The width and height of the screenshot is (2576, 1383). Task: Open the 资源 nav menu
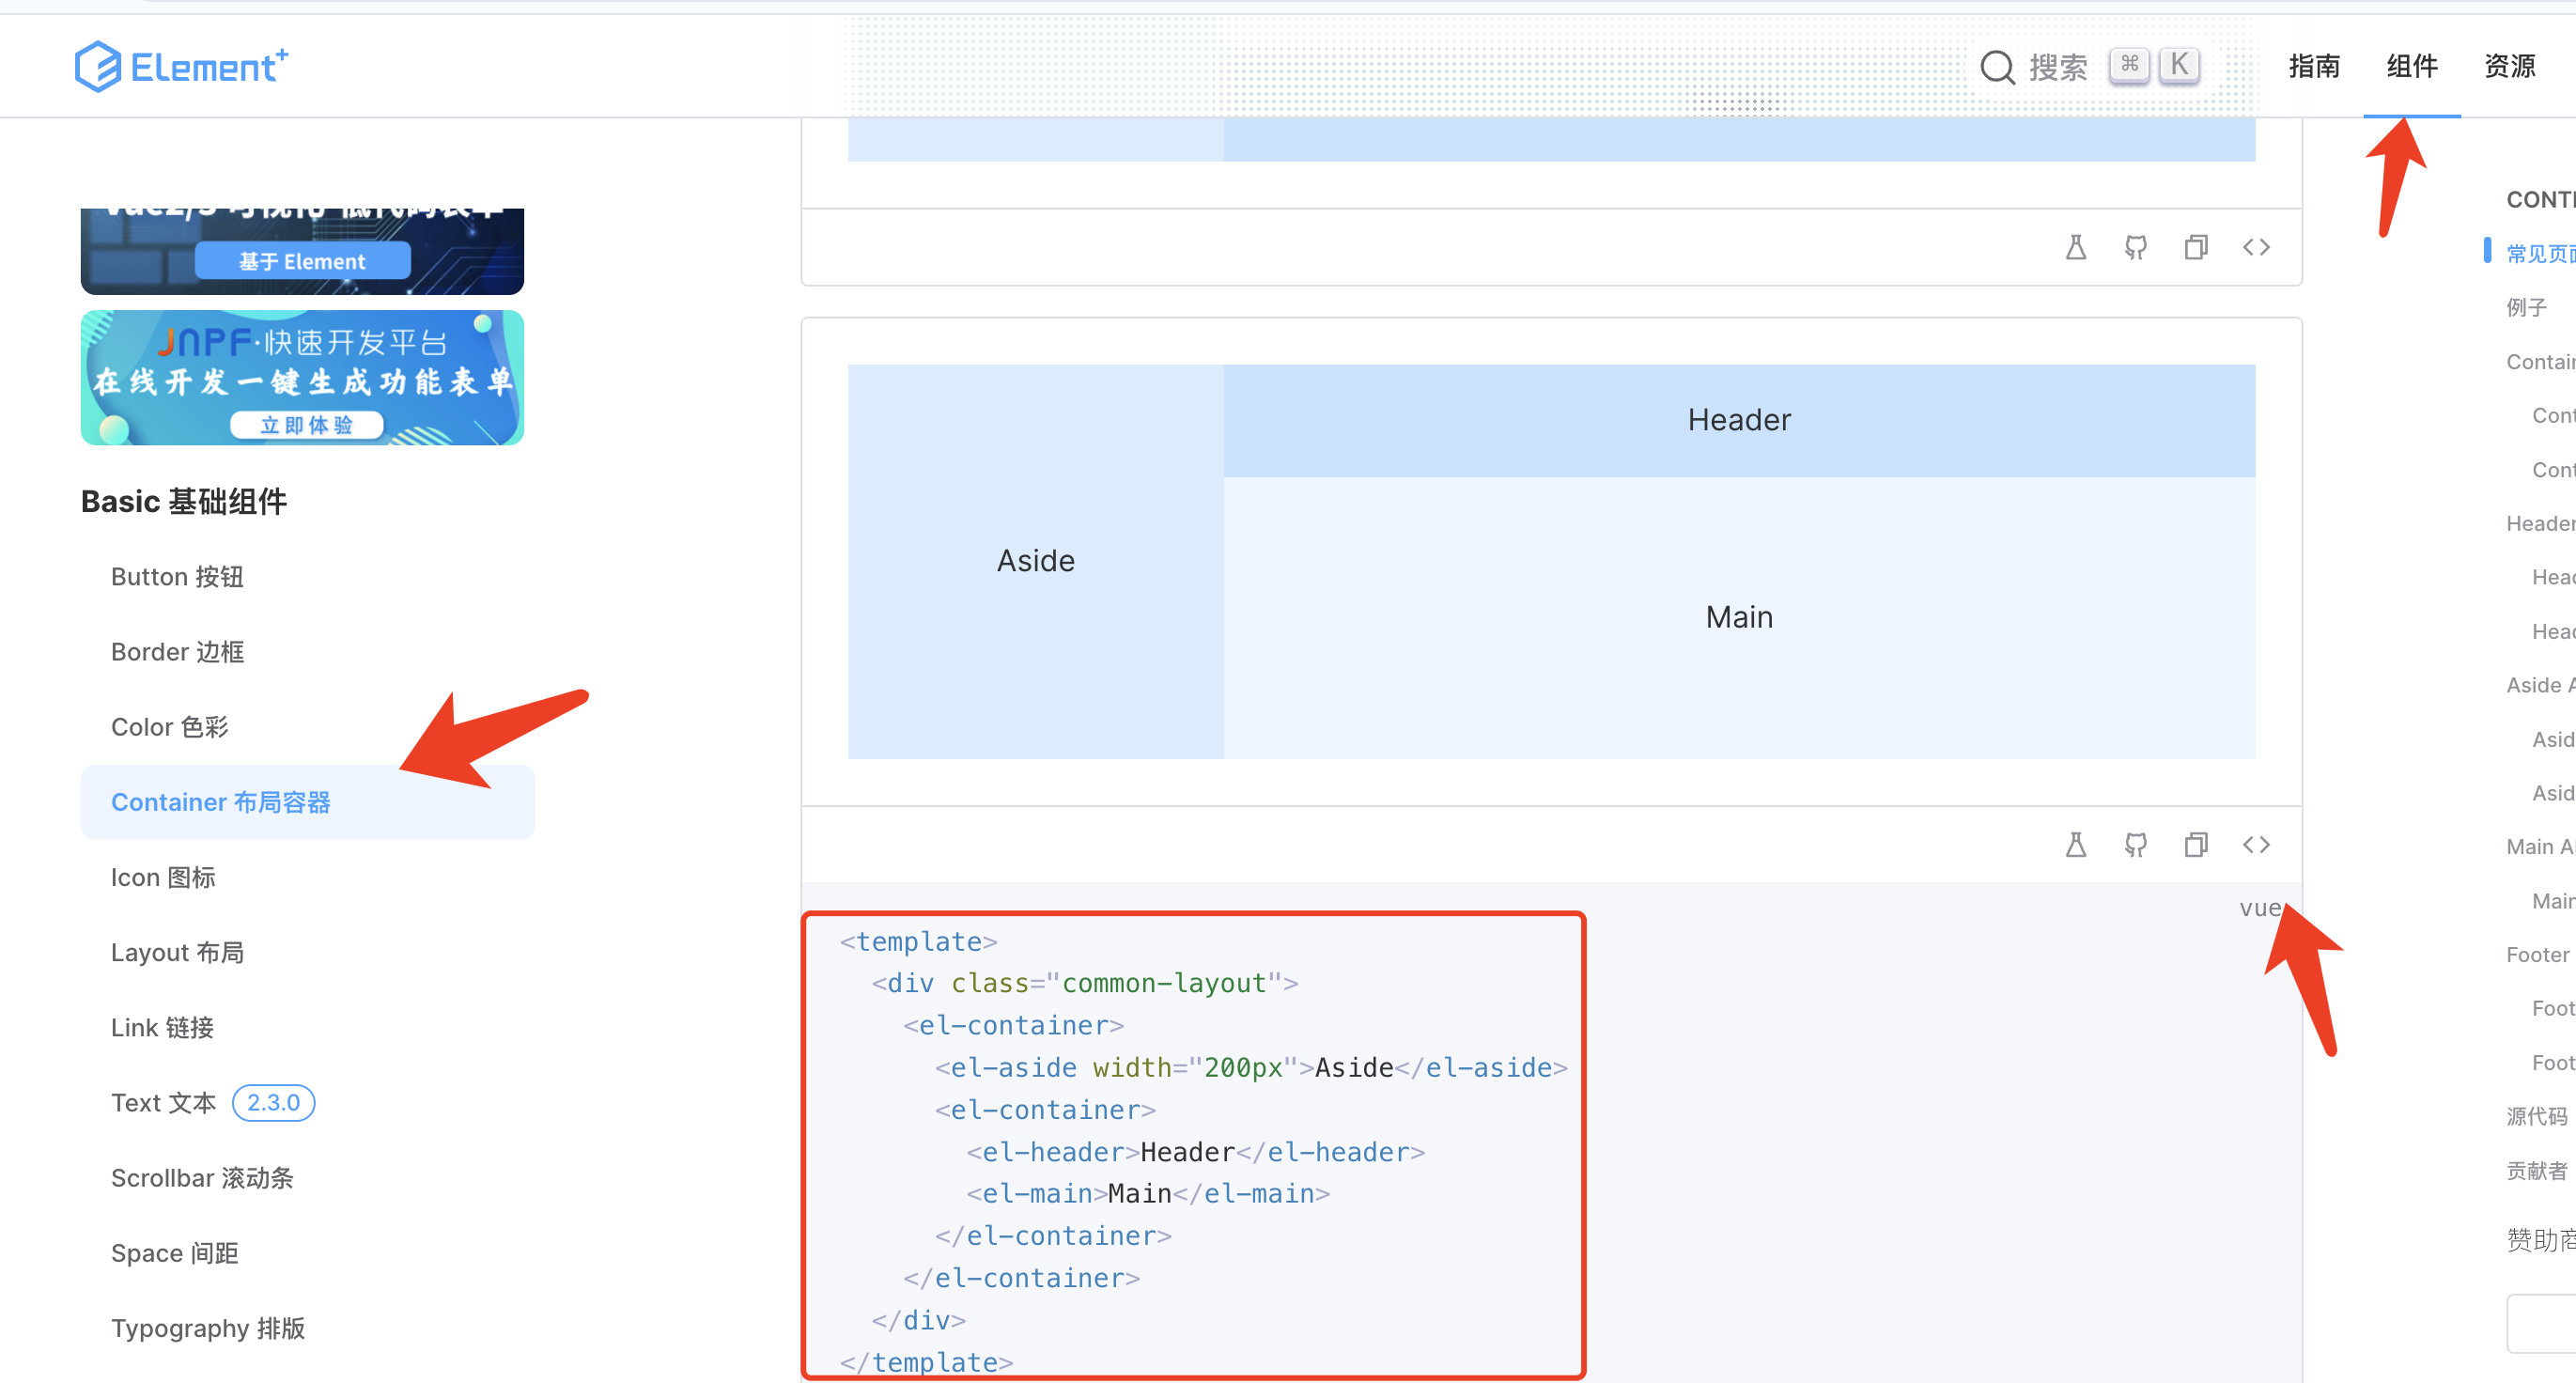pyautogui.click(x=2509, y=66)
